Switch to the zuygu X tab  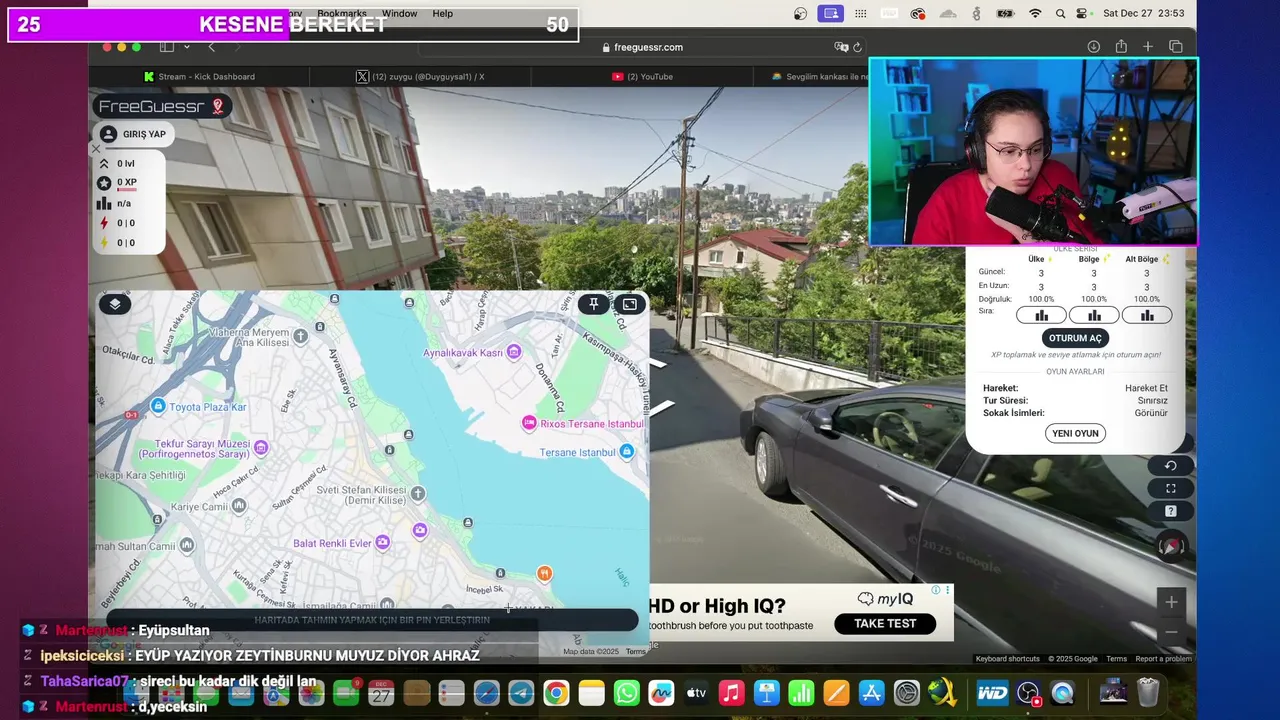(420, 76)
